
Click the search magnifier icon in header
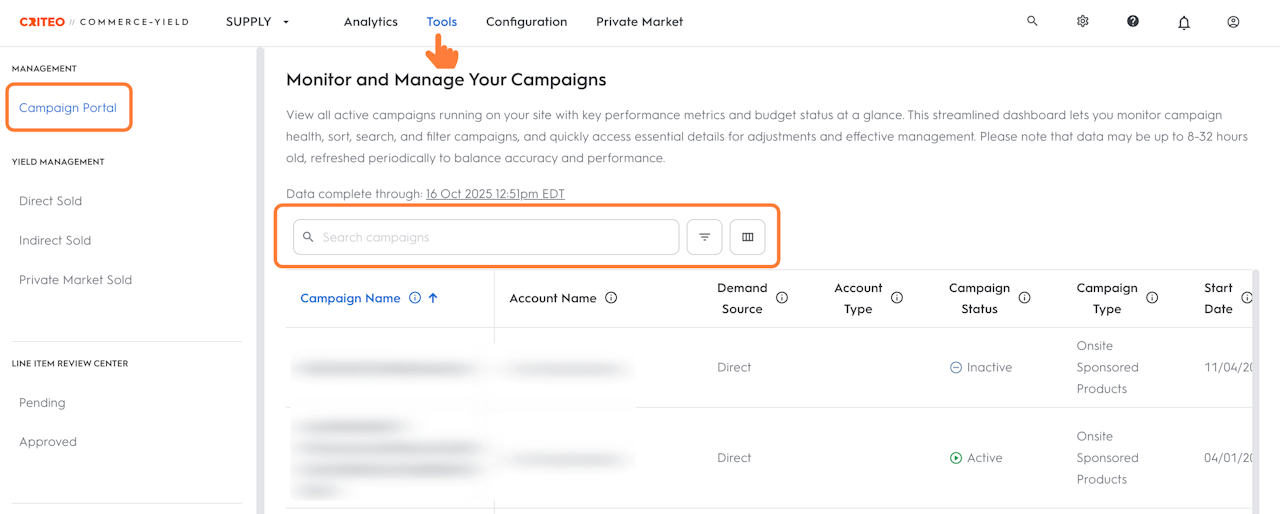point(1032,21)
